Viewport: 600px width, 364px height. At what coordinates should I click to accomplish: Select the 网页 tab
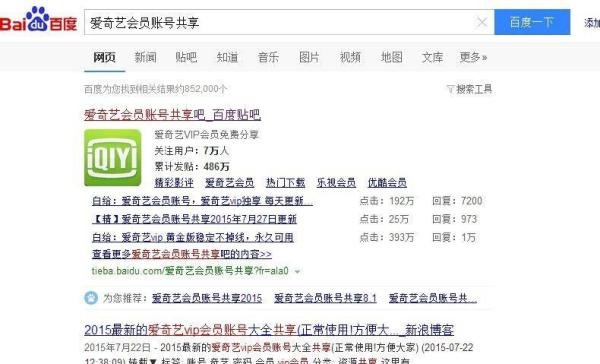(104, 57)
